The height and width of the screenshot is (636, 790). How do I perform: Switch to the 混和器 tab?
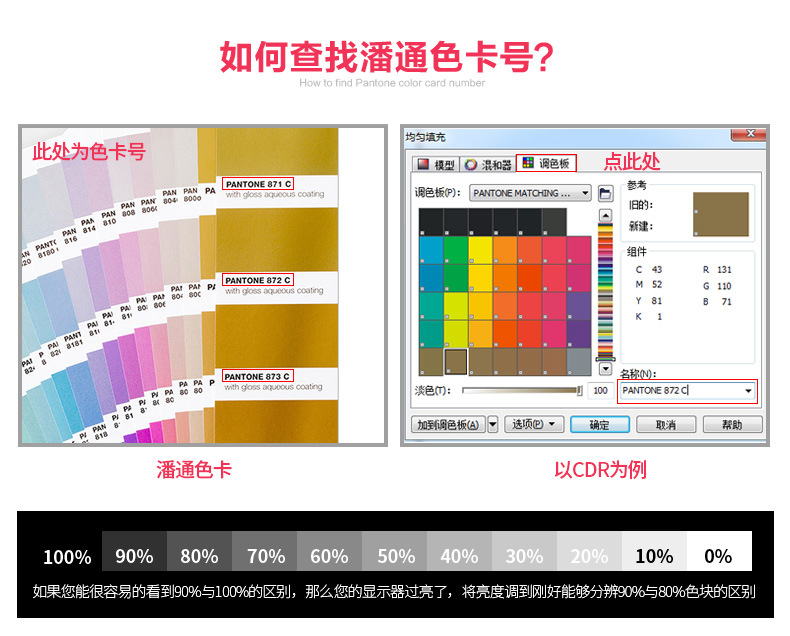click(x=487, y=164)
